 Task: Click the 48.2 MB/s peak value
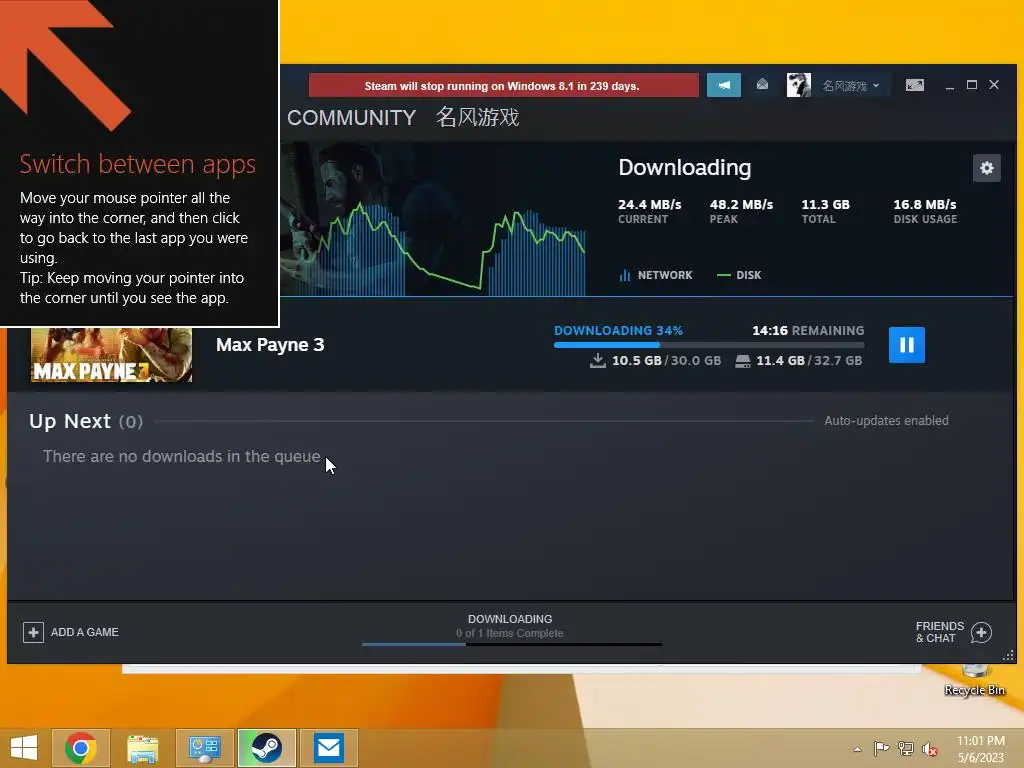[x=741, y=204]
